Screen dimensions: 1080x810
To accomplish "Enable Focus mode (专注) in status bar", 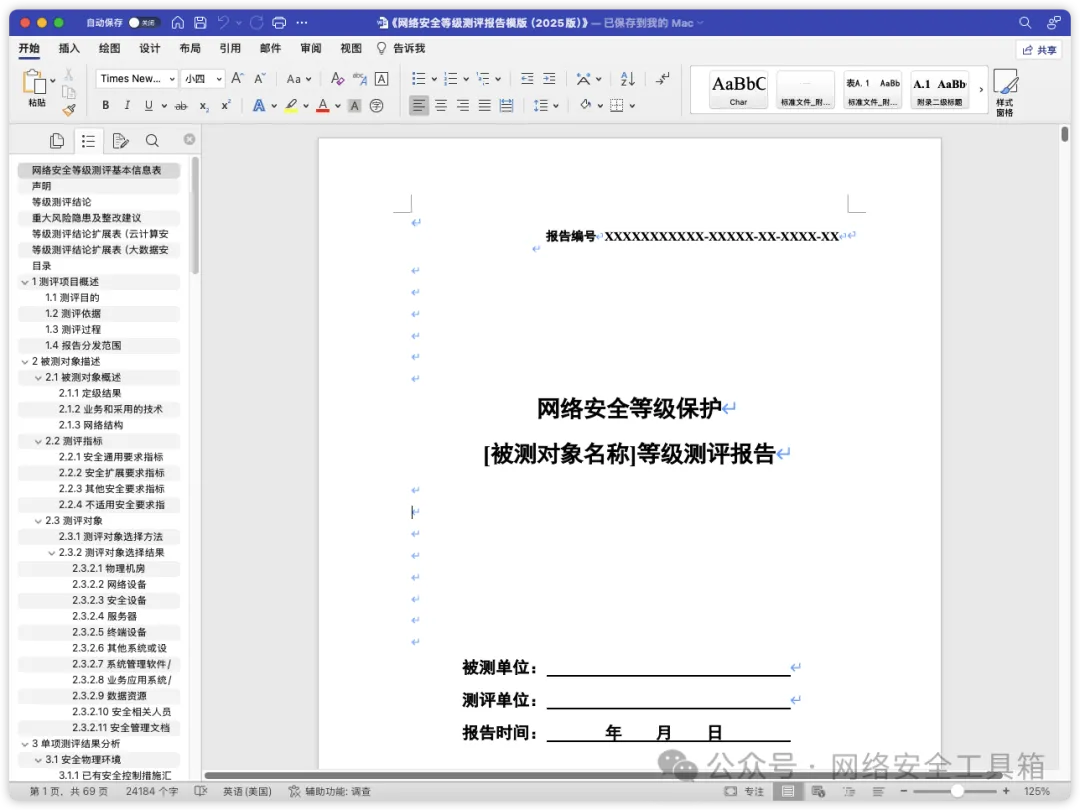I will tap(742, 790).
